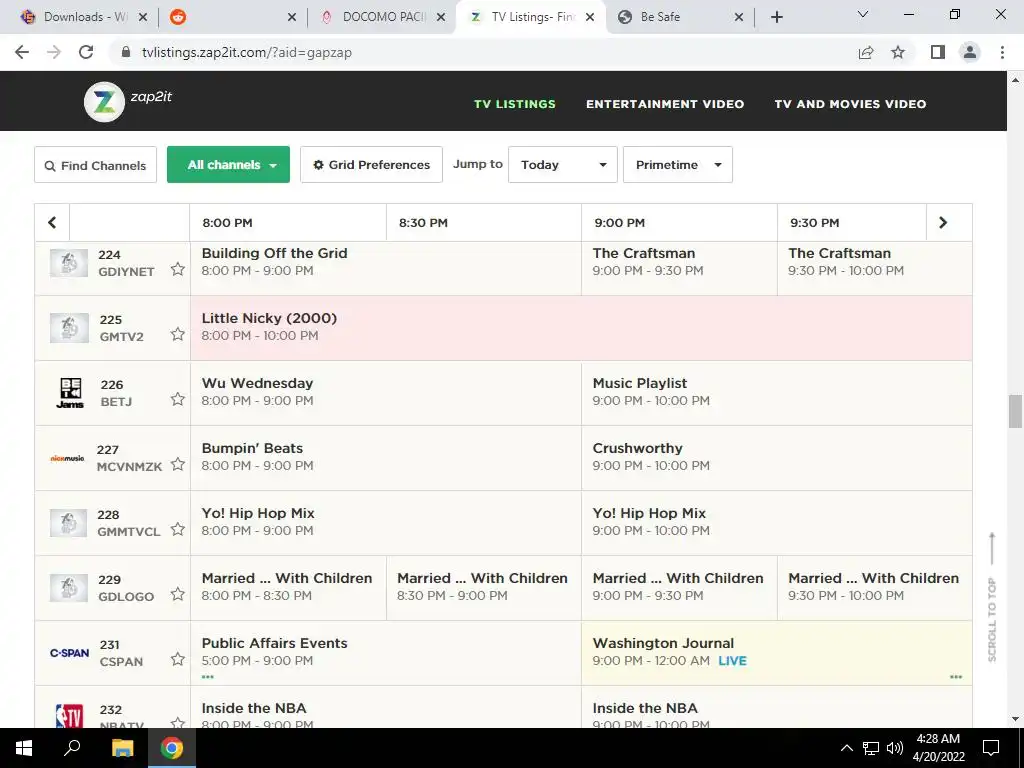Open the tab search chevron

tap(863, 14)
